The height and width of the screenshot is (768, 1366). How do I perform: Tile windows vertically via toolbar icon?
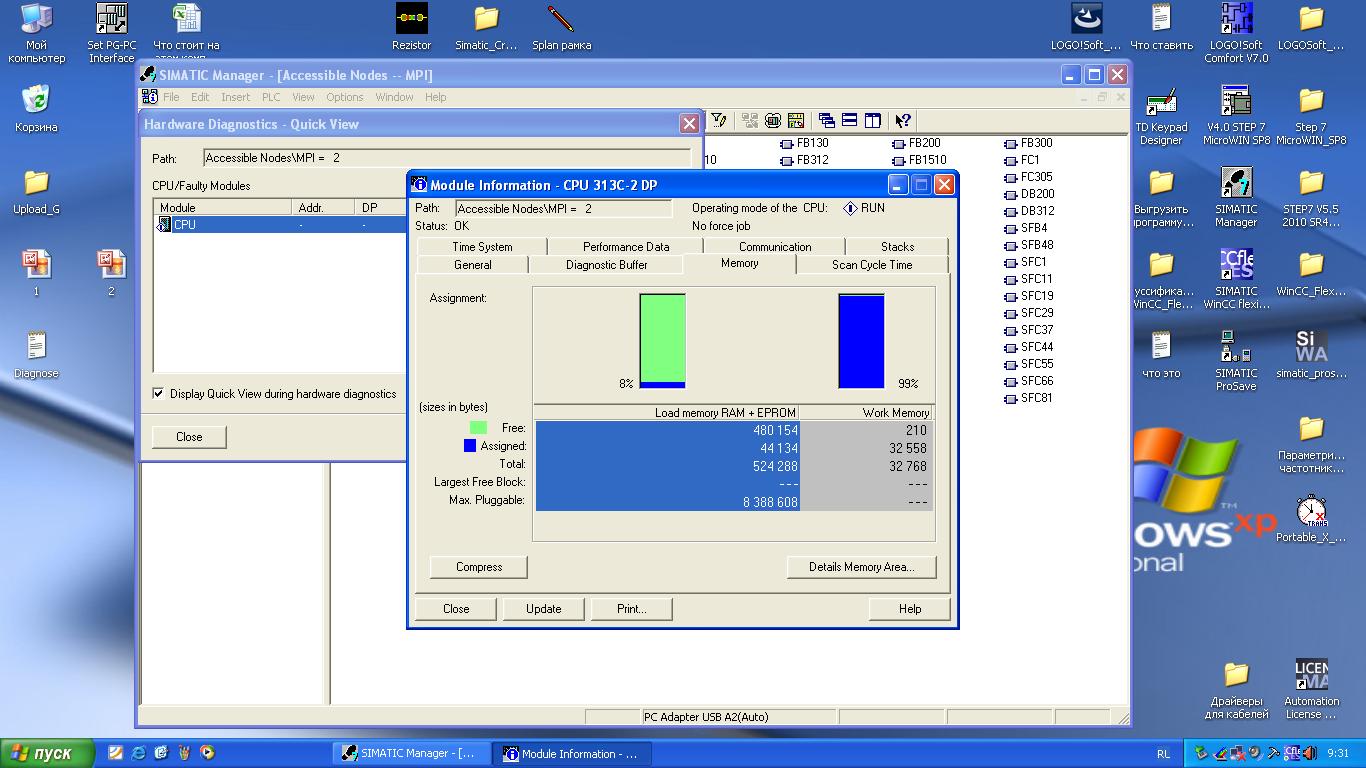[x=873, y=120]
